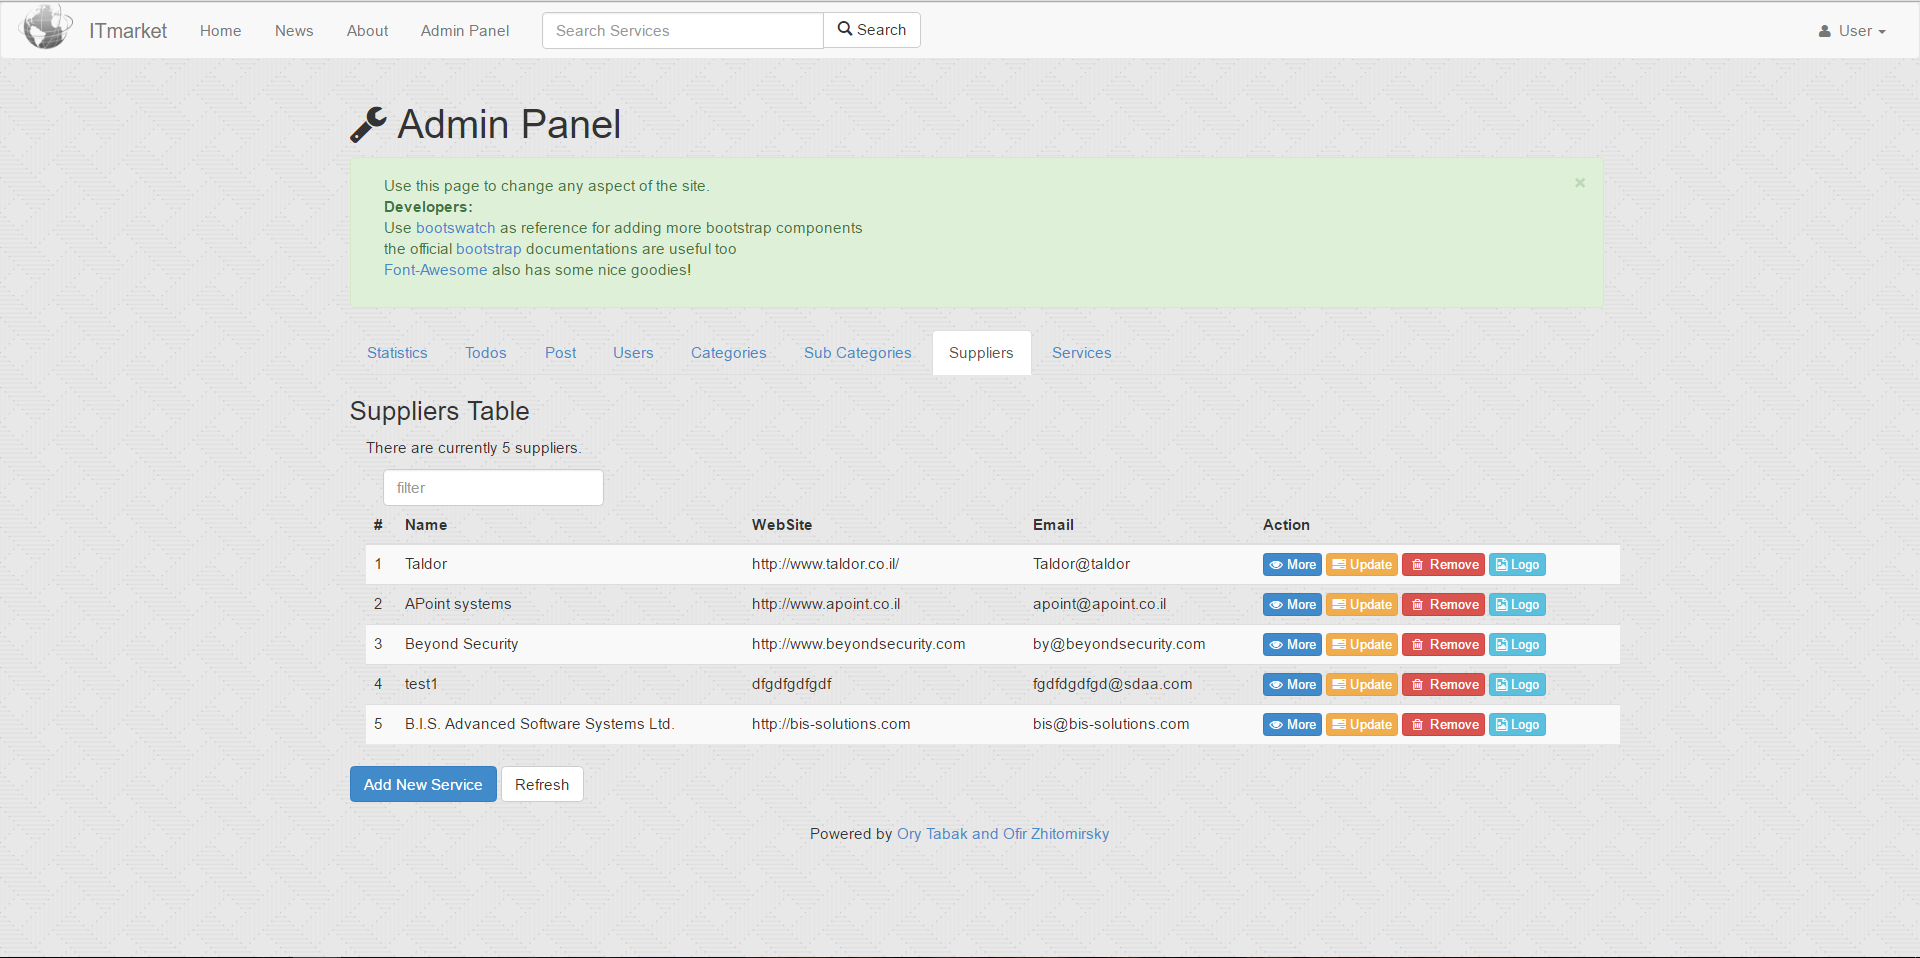Image resolution: width=1920 pixels, height=958 pixels.
Task: Remove the APoint systems supplier
Action: [x=1443, y=605]
